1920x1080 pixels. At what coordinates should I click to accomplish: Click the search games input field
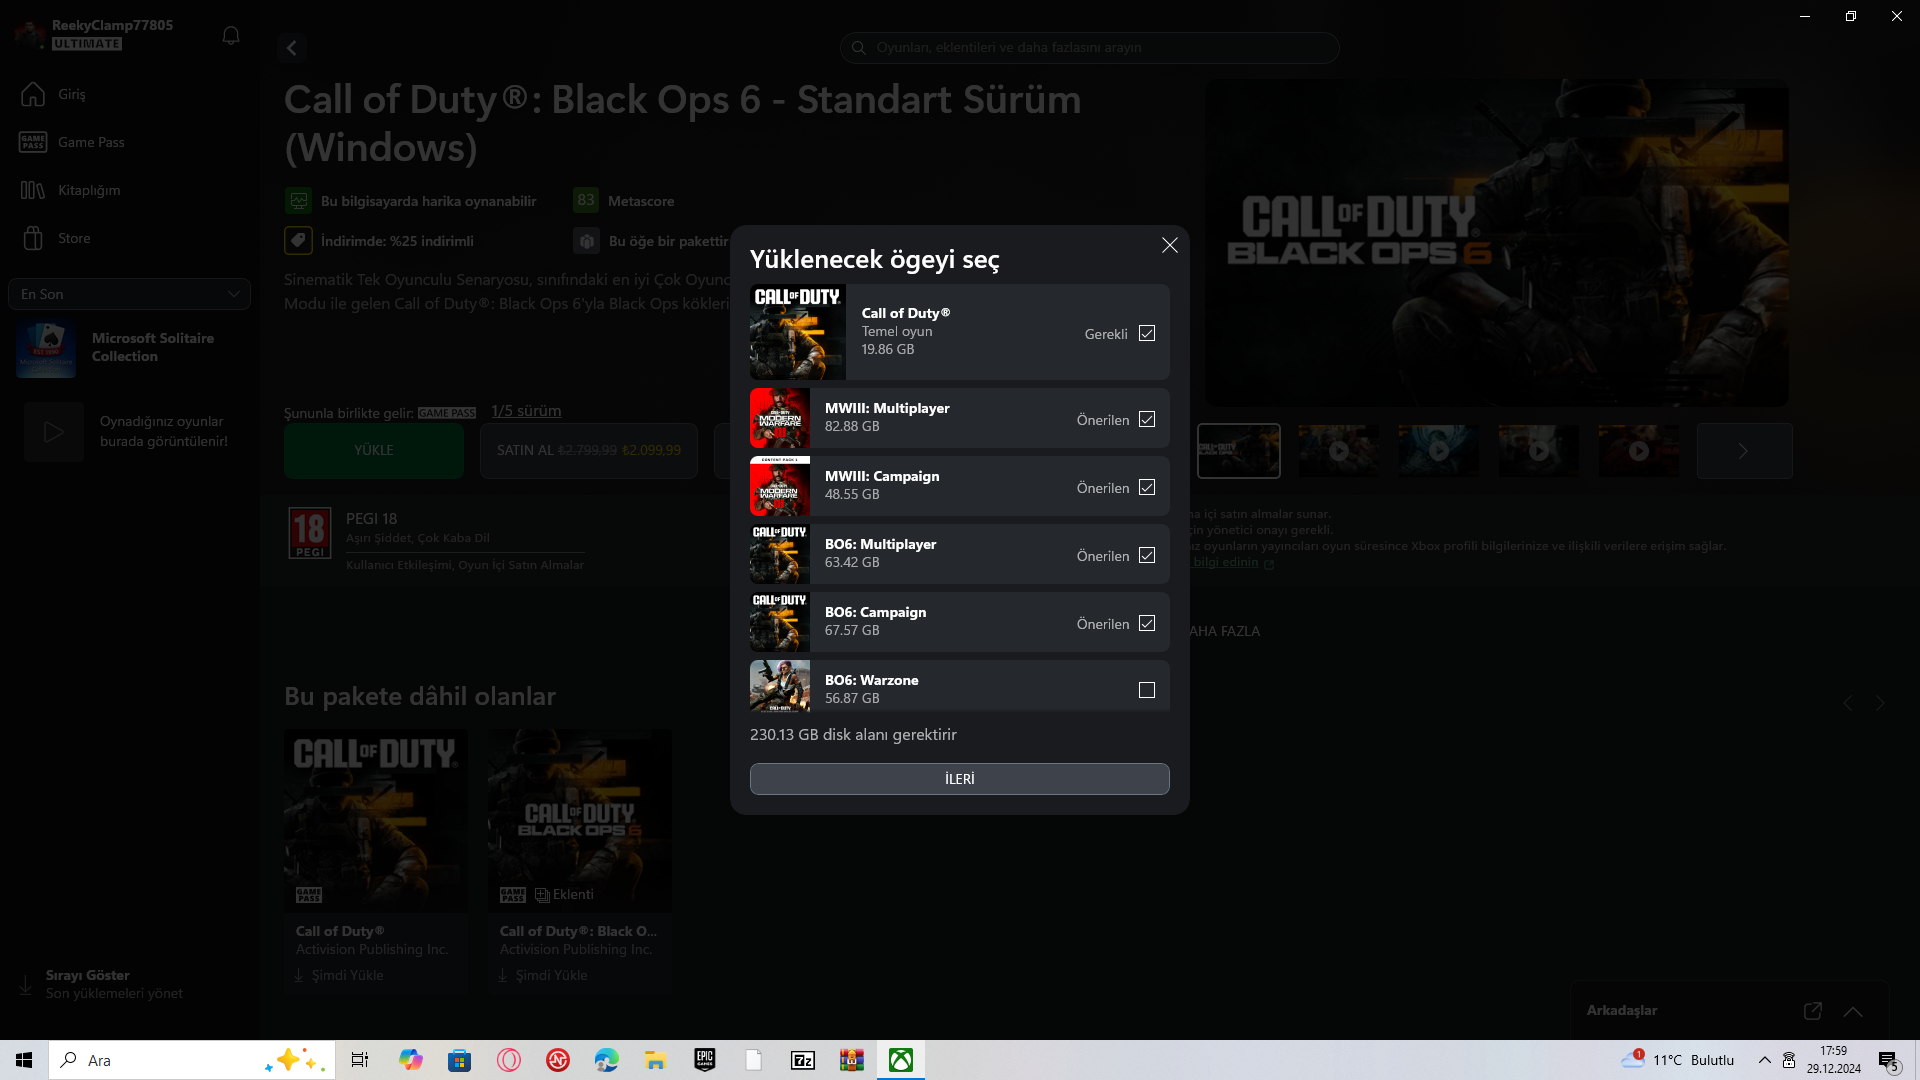point(1090,48)
